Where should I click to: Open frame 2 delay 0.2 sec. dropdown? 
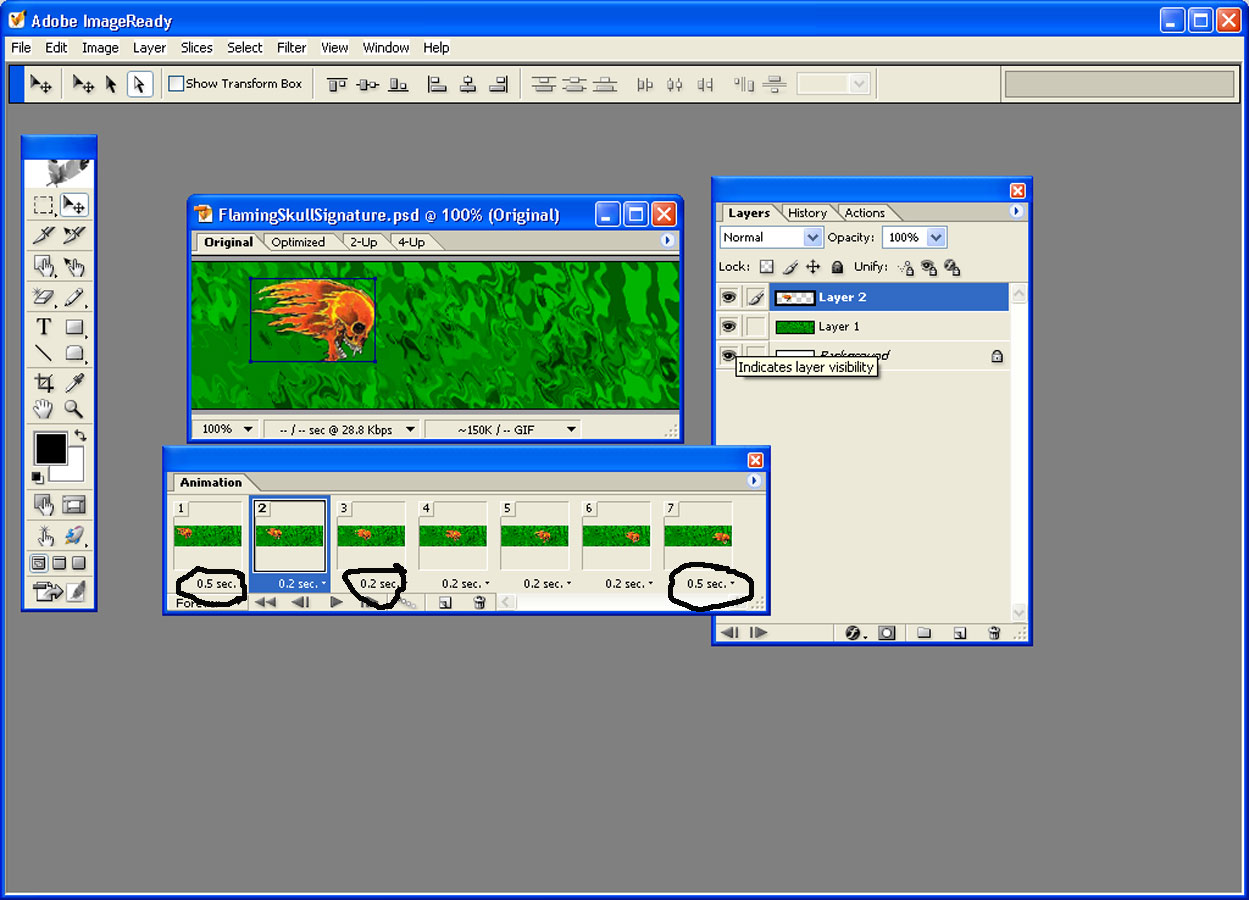click(x=300, y=583)
